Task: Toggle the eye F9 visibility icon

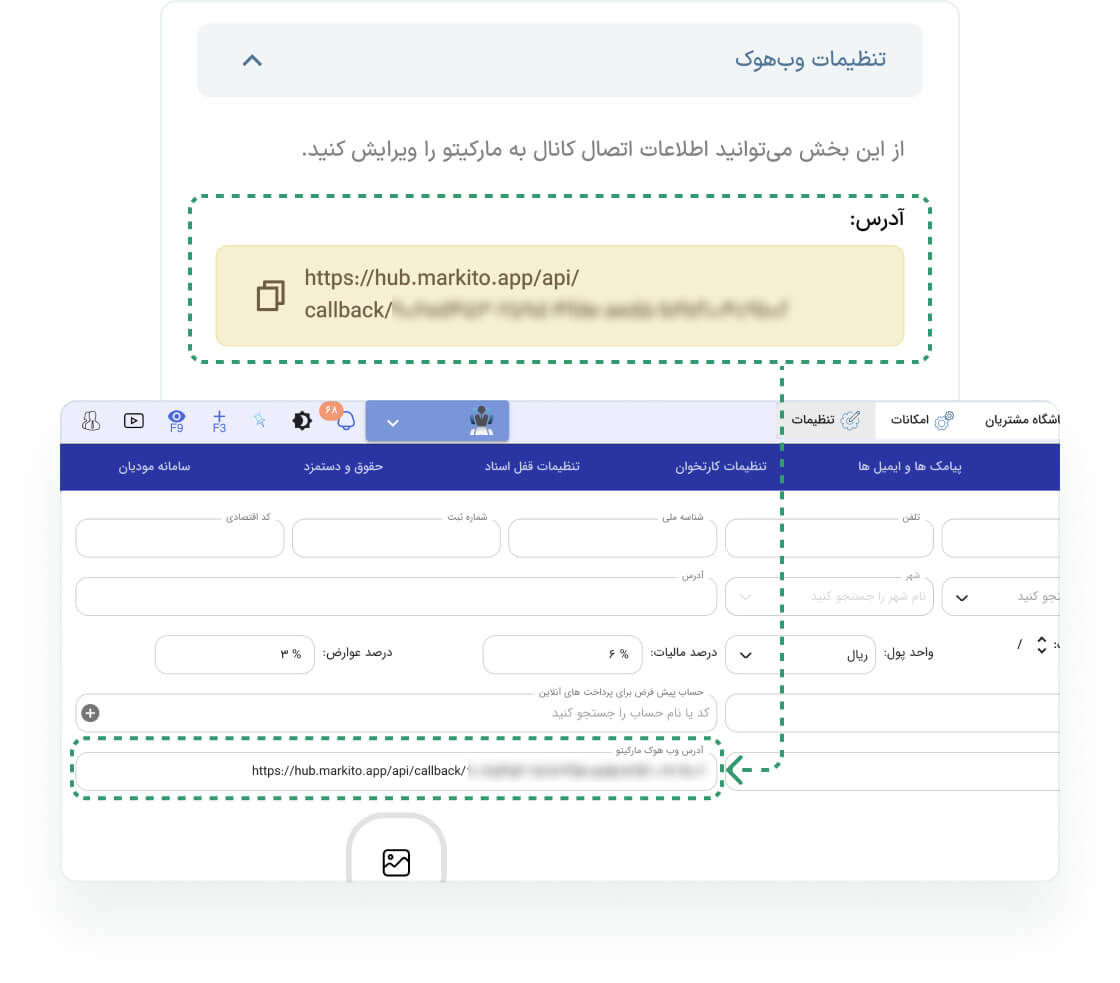Action: (x=177, y=420)
